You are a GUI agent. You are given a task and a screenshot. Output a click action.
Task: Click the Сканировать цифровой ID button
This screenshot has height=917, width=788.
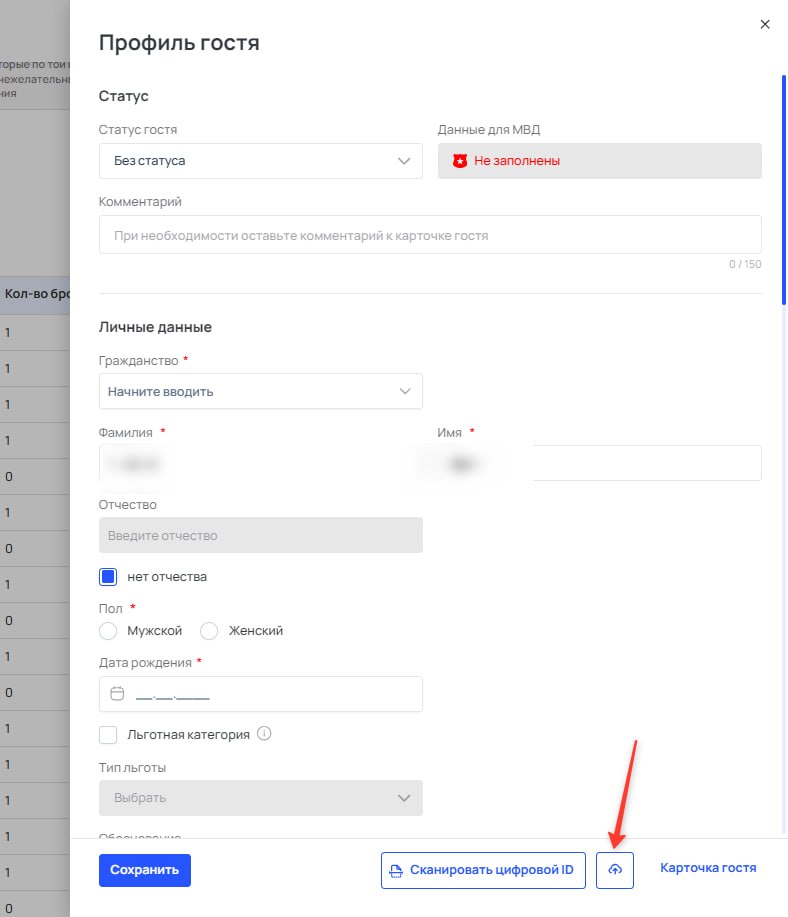point(483,870)
